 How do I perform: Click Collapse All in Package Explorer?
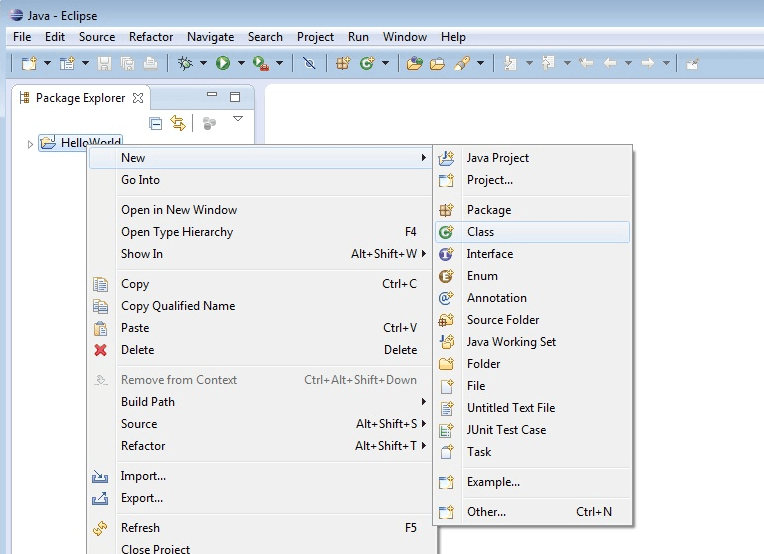pos(156,124)
